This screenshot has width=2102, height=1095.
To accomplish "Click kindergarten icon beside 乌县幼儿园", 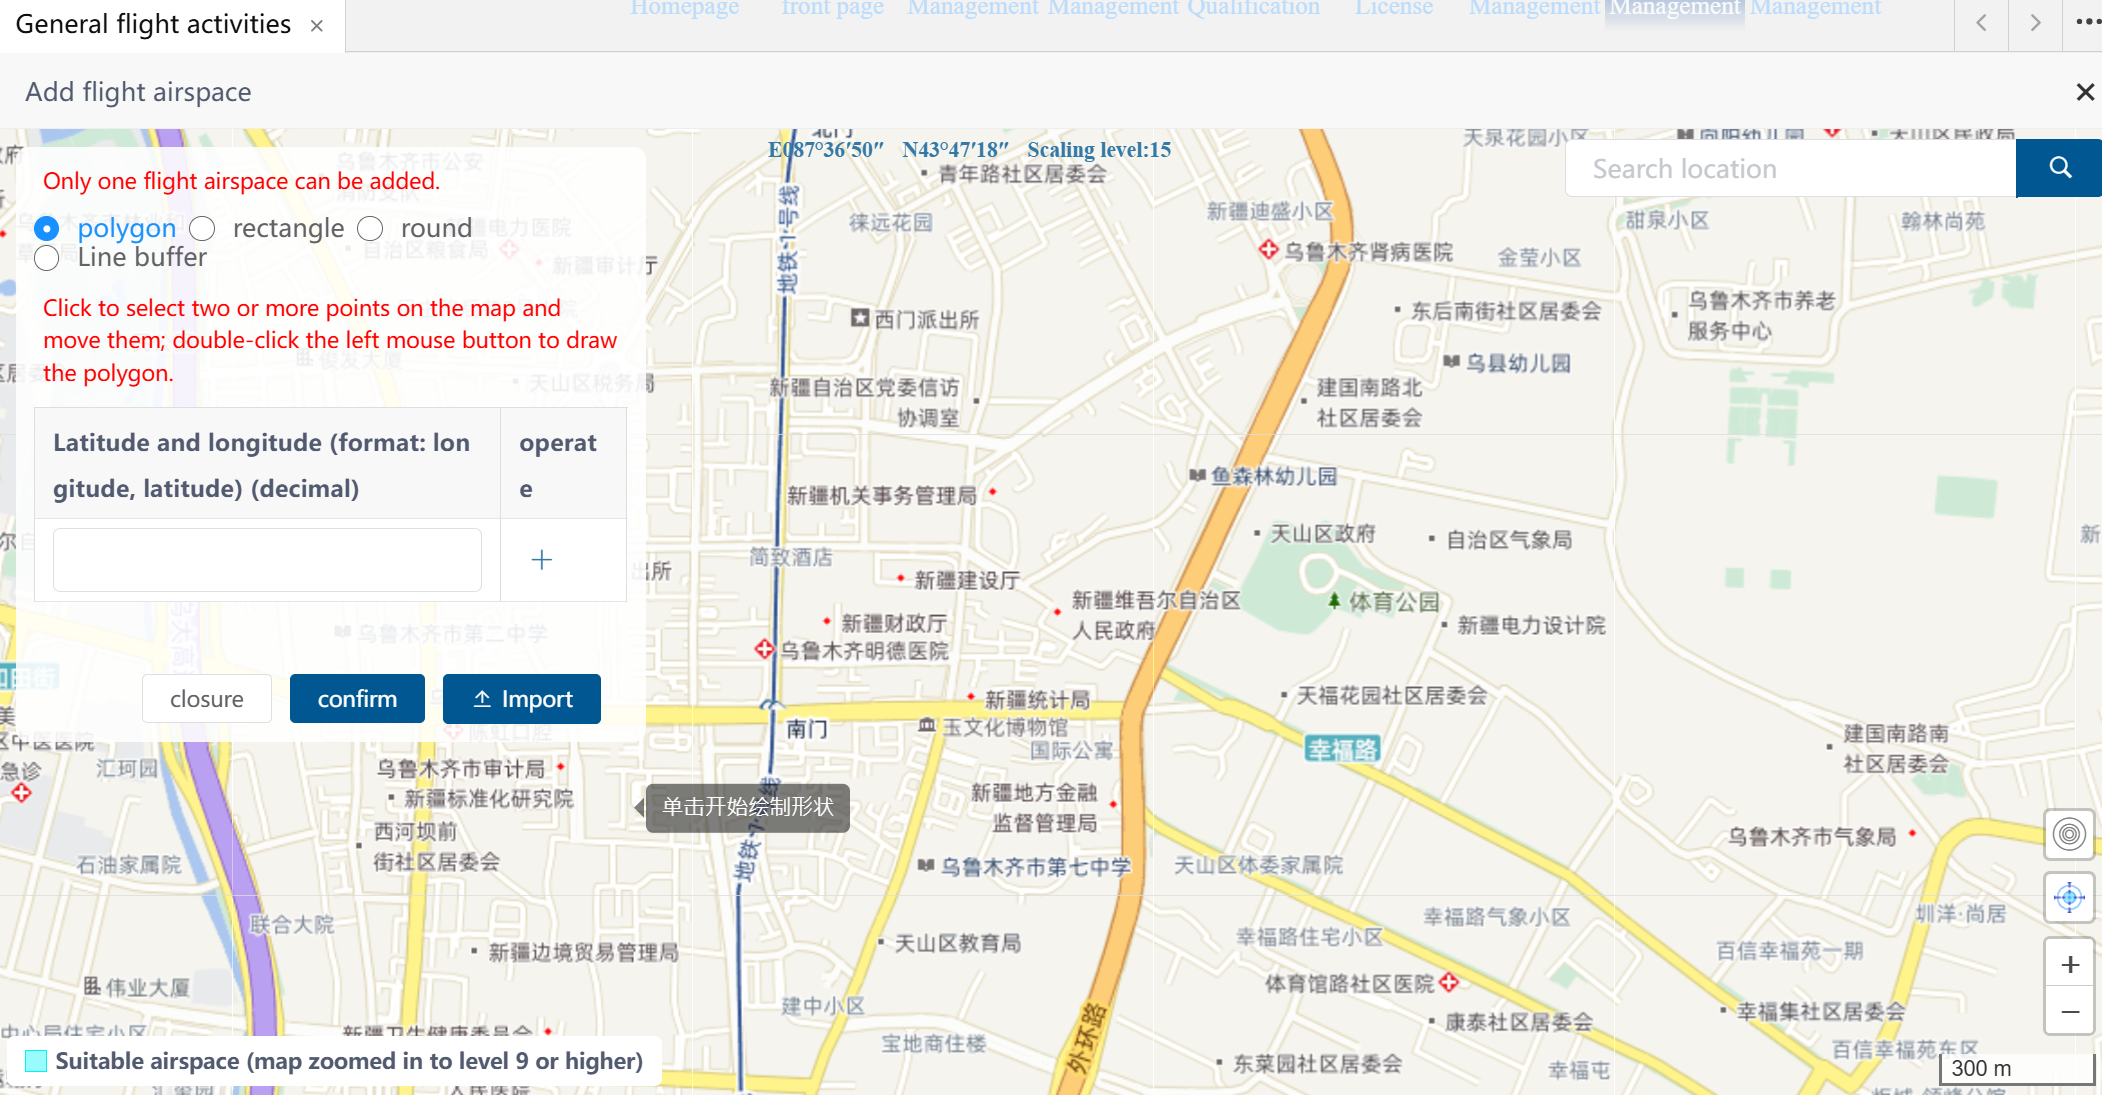I will pyautogui.click(x=1452, y=361).
